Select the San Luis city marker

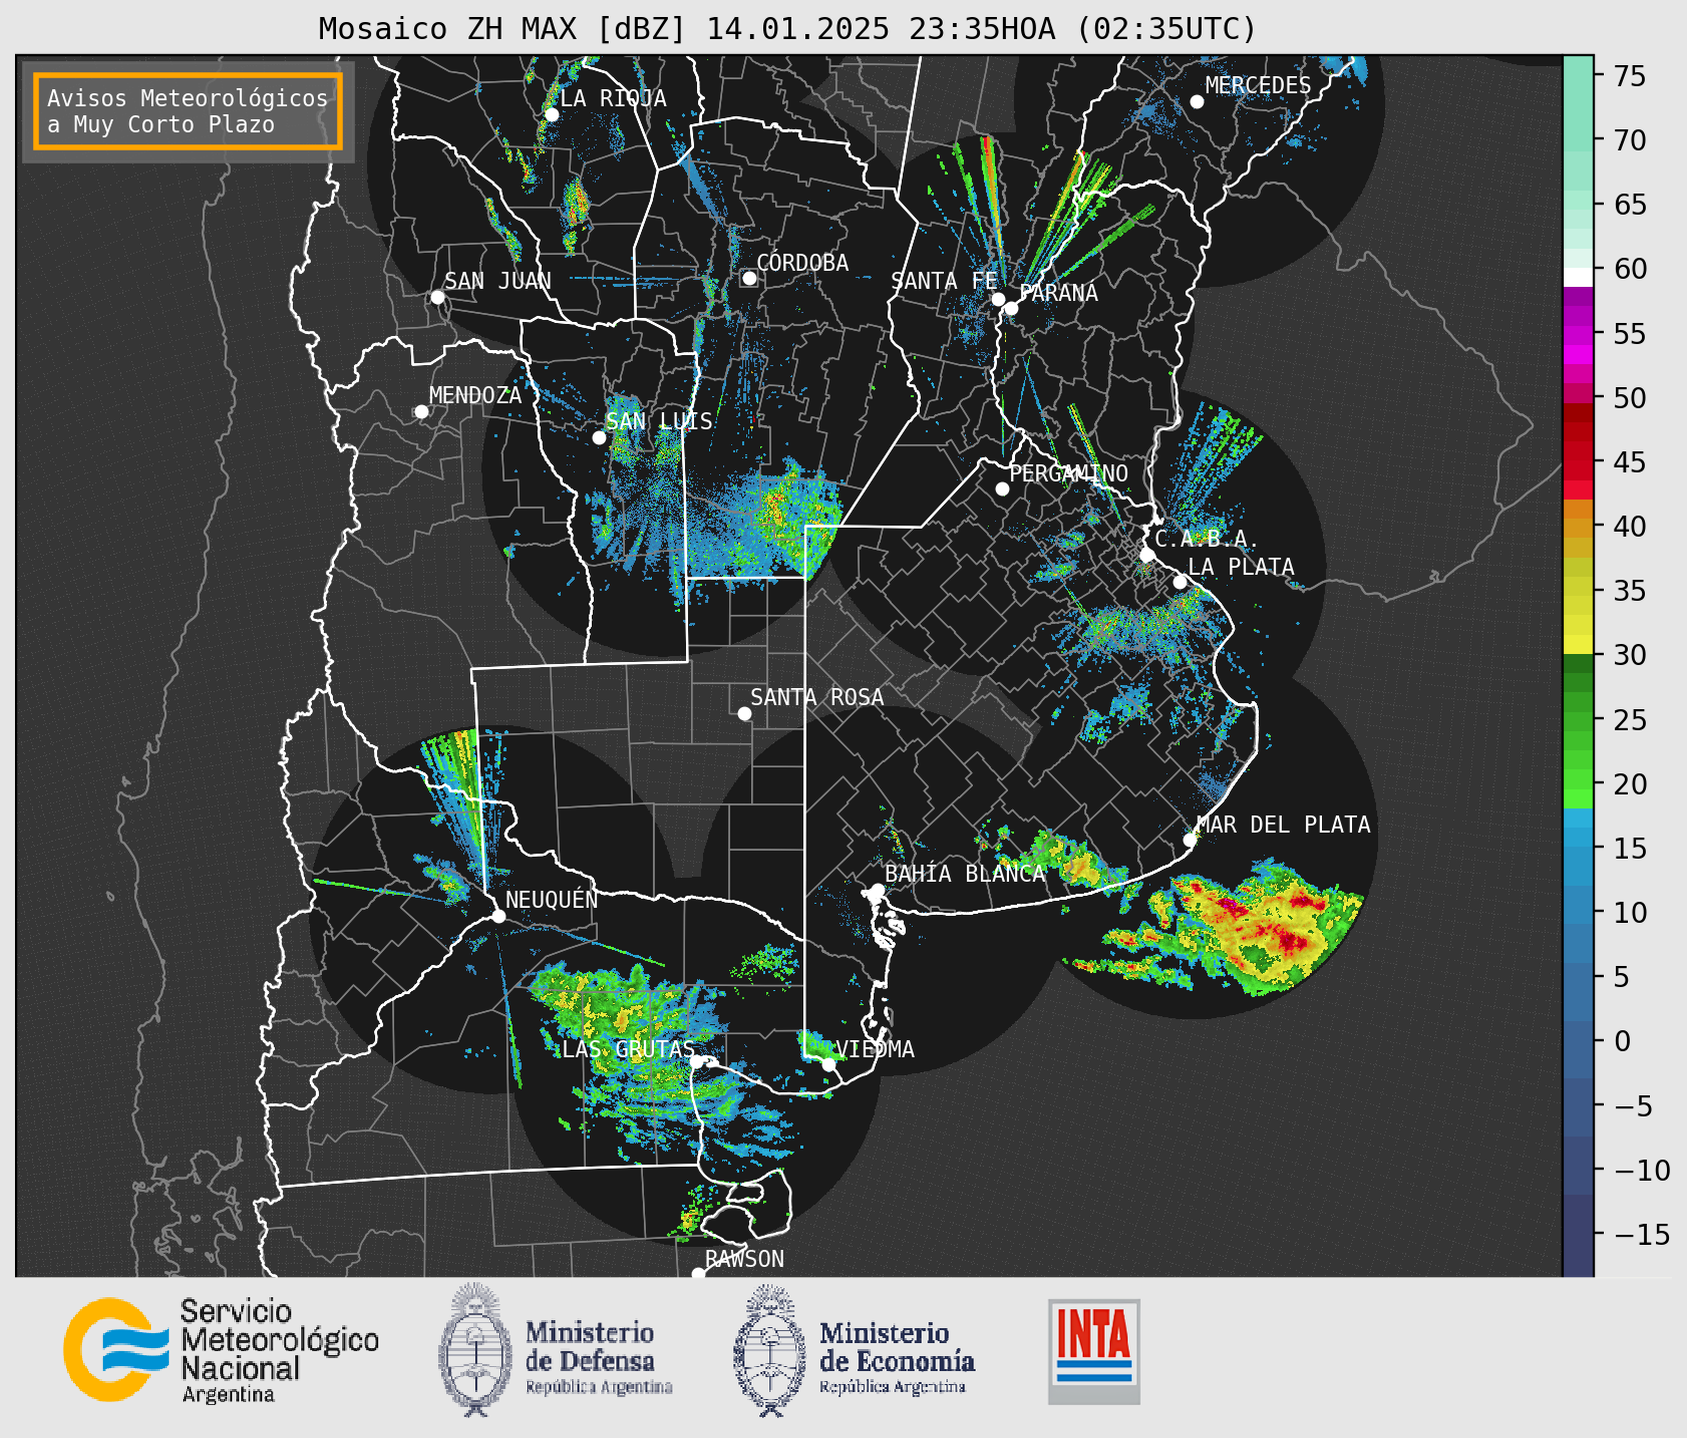[x=599, y=438]
